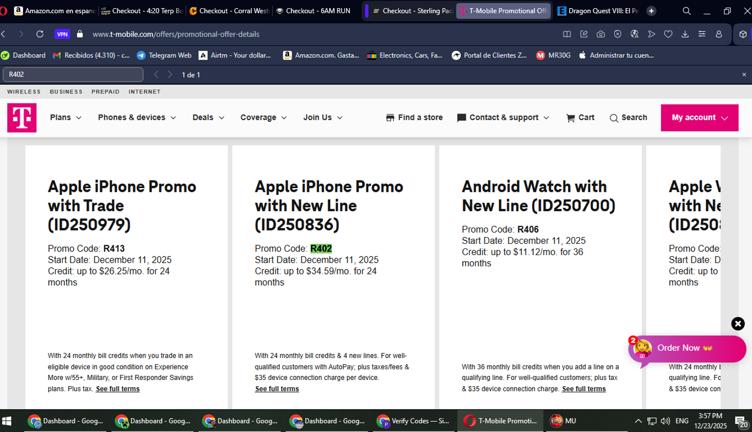Expand the Plans dropdown
Viewport: 752px width, 432px height.
pos(66,117)
